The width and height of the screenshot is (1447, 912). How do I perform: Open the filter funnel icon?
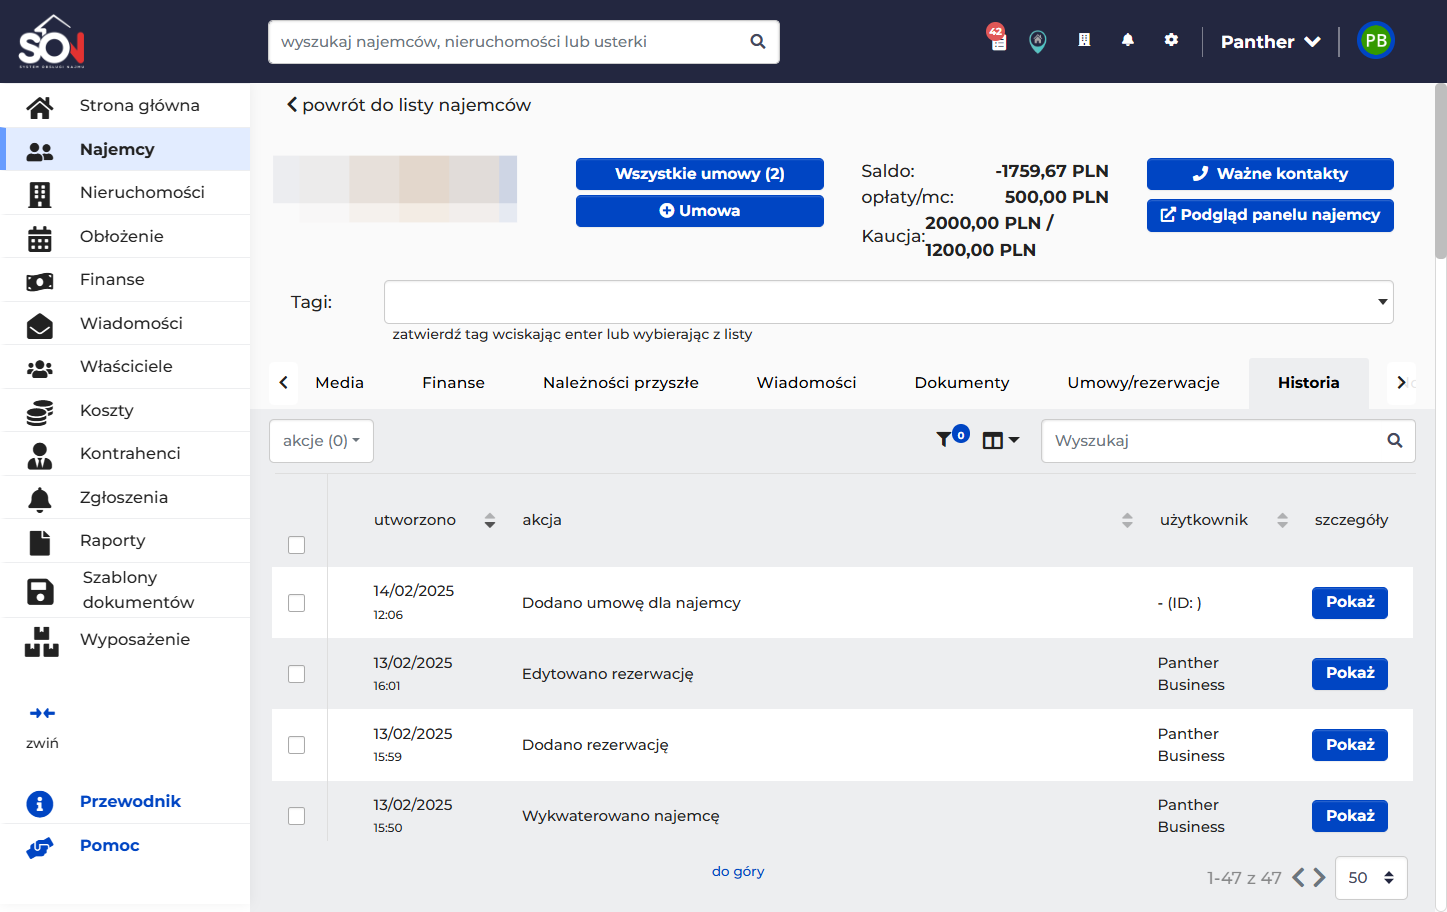[944, 440]
